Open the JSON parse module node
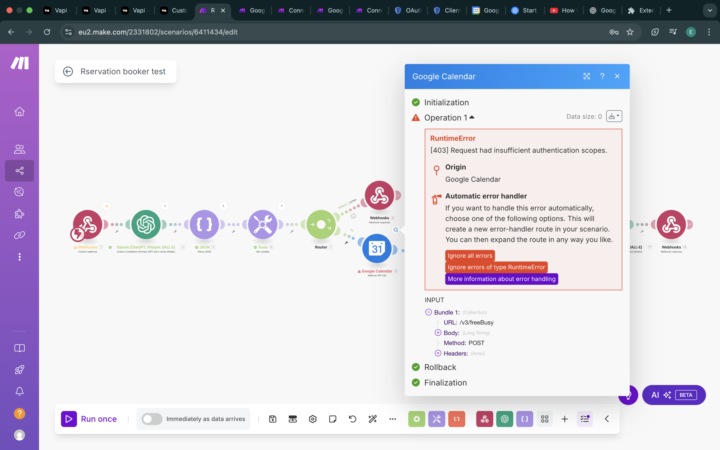The height and width of the screenshot is (450, 720). 204,224
